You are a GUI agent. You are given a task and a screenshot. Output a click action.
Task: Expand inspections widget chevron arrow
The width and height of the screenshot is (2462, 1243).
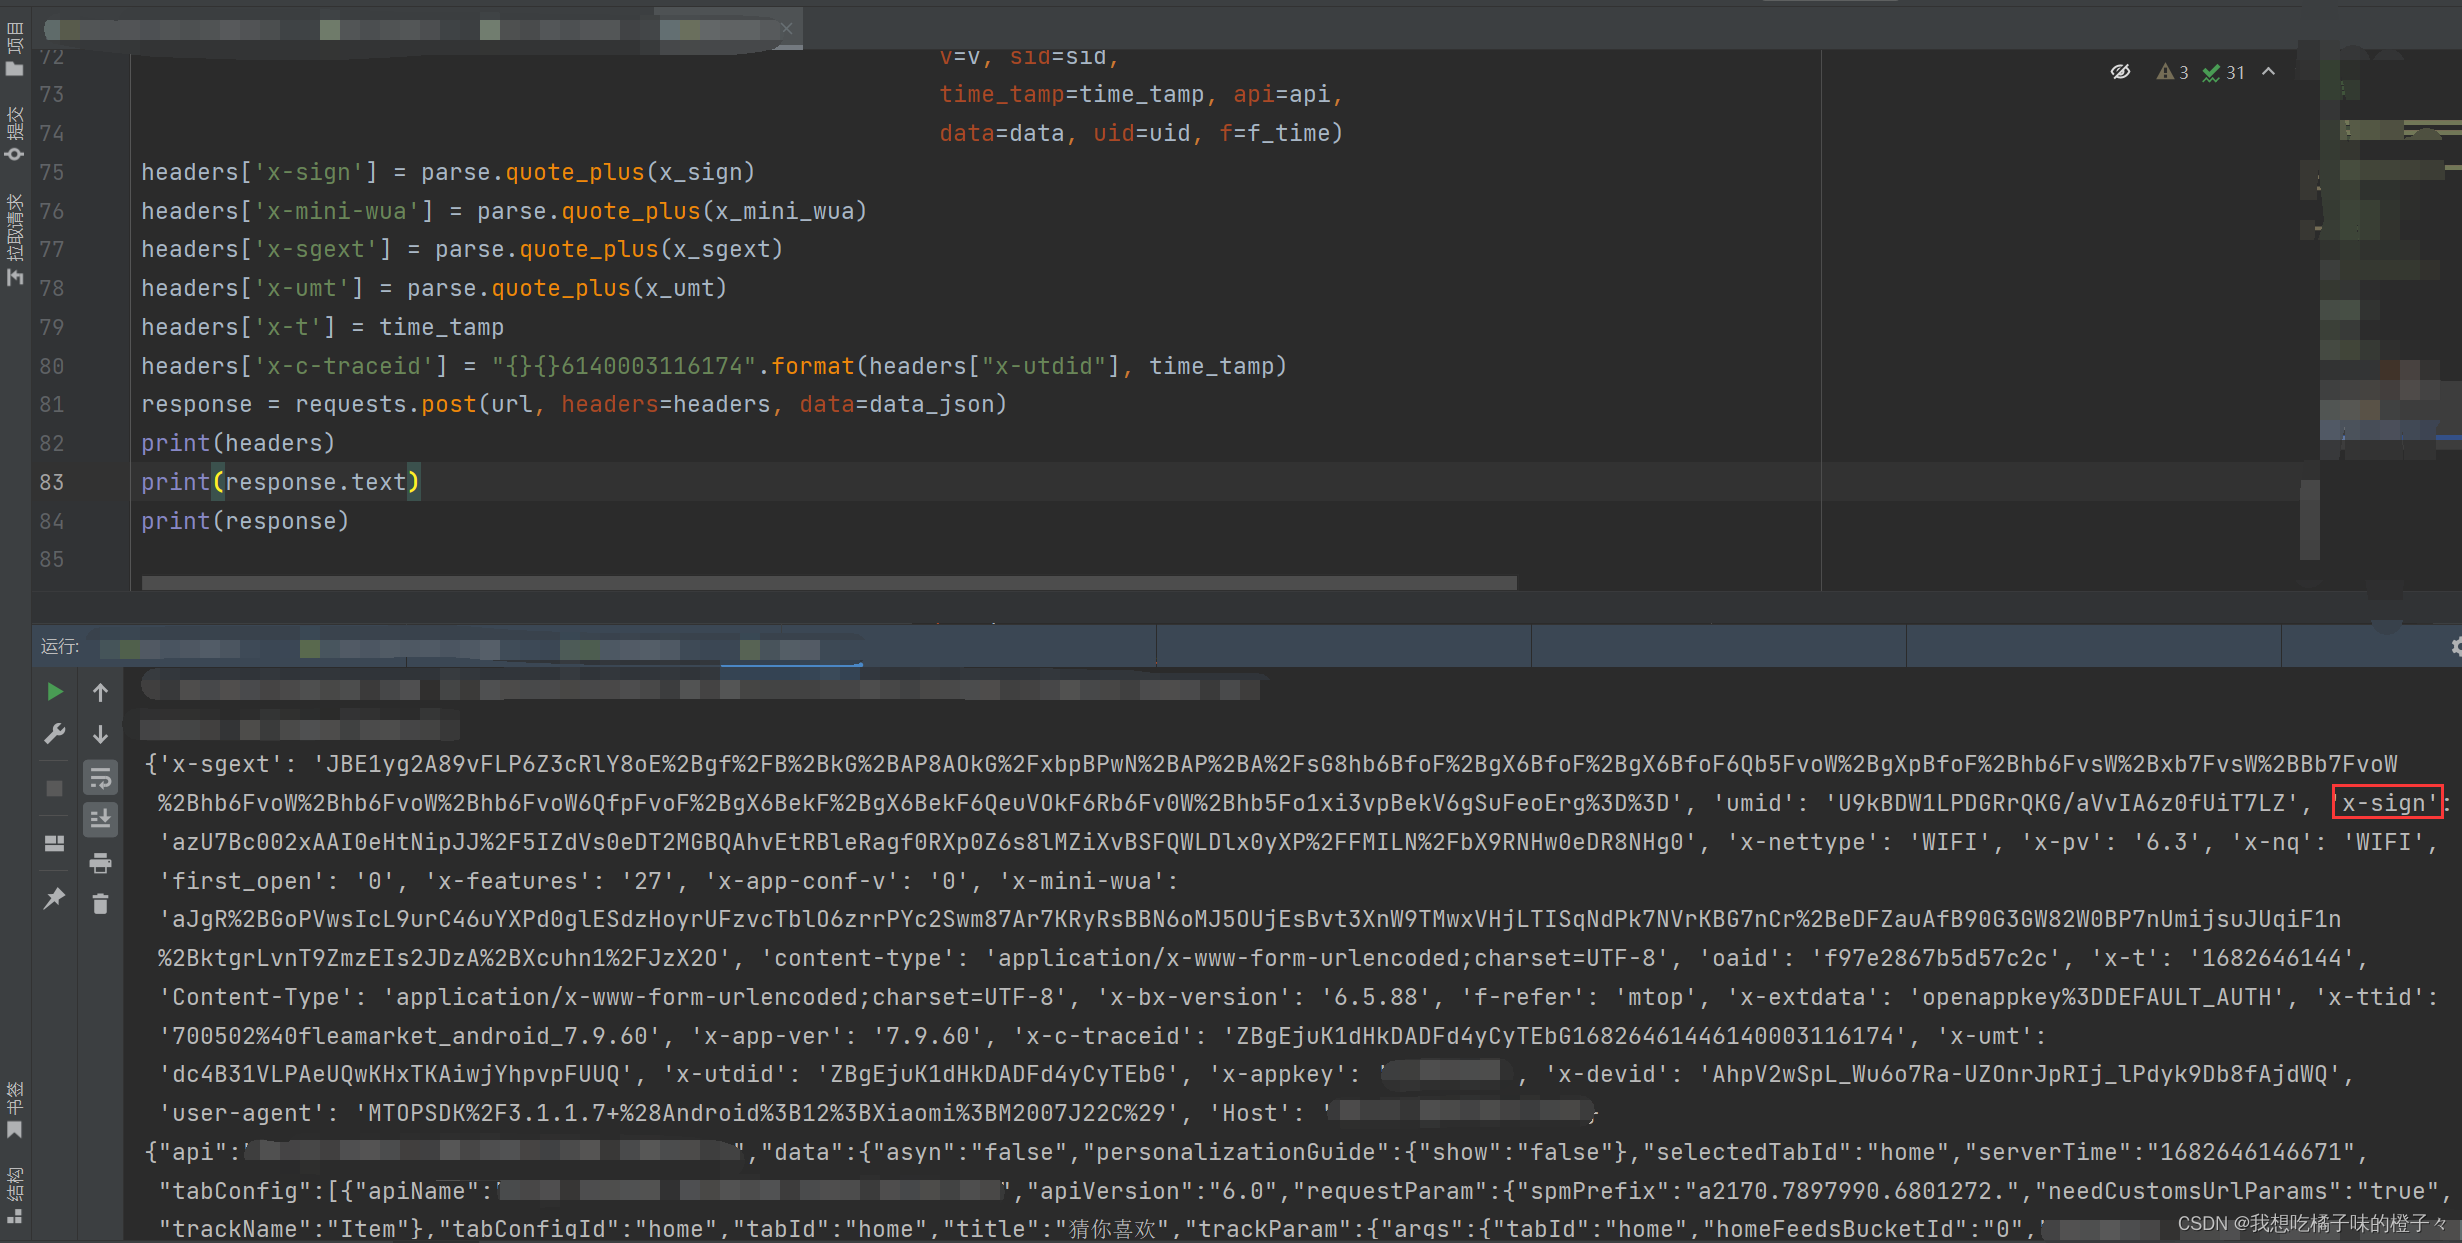[x=2269, y=72]
